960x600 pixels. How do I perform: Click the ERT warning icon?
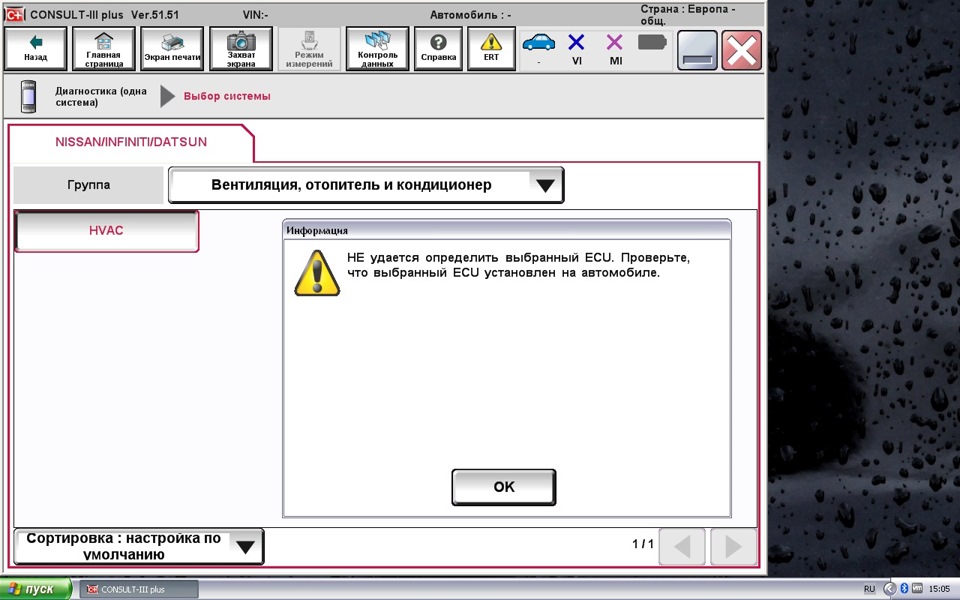coord(491,49)
